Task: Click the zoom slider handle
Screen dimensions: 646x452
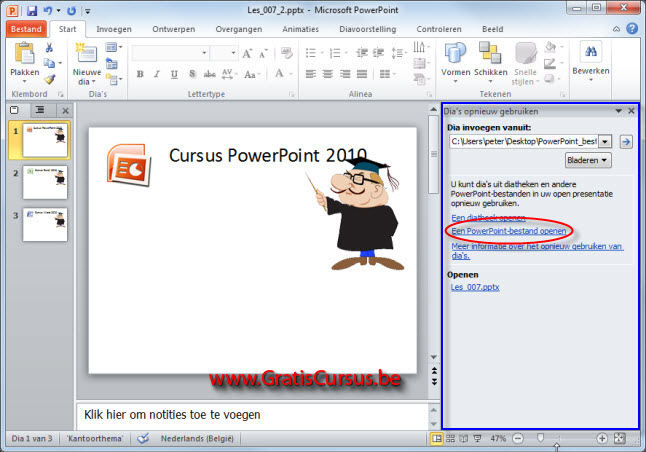Action: pyautogui.click(x=541, y=438)
